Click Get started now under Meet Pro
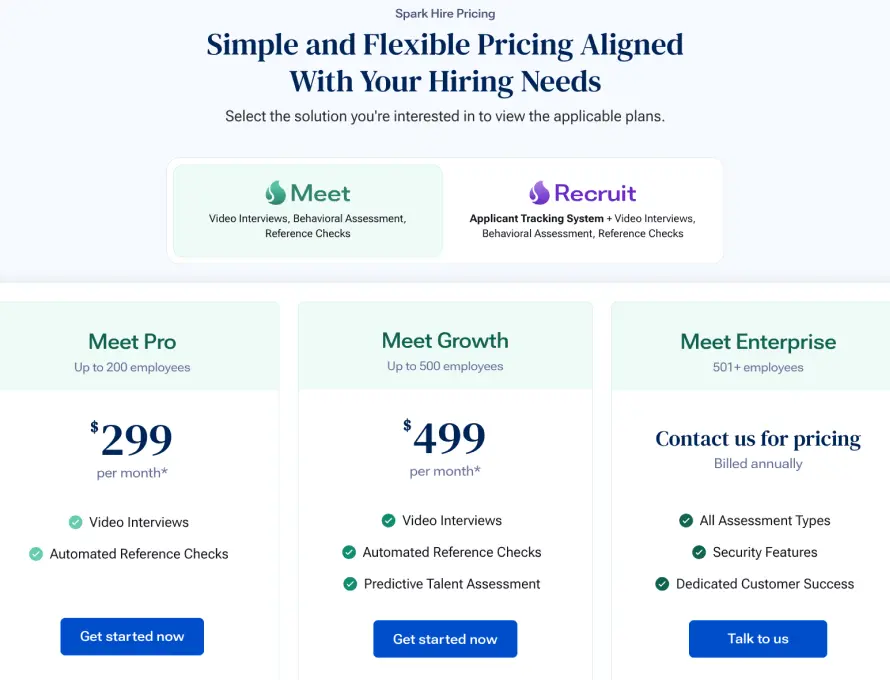Screen dimensions: 890x680 (131, 636)
